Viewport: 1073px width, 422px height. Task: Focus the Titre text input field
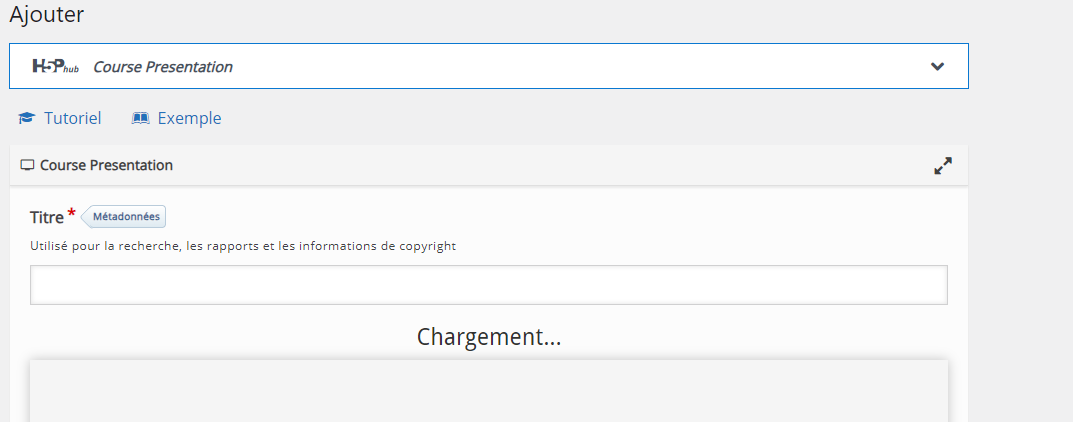click(x=489, y=285)
